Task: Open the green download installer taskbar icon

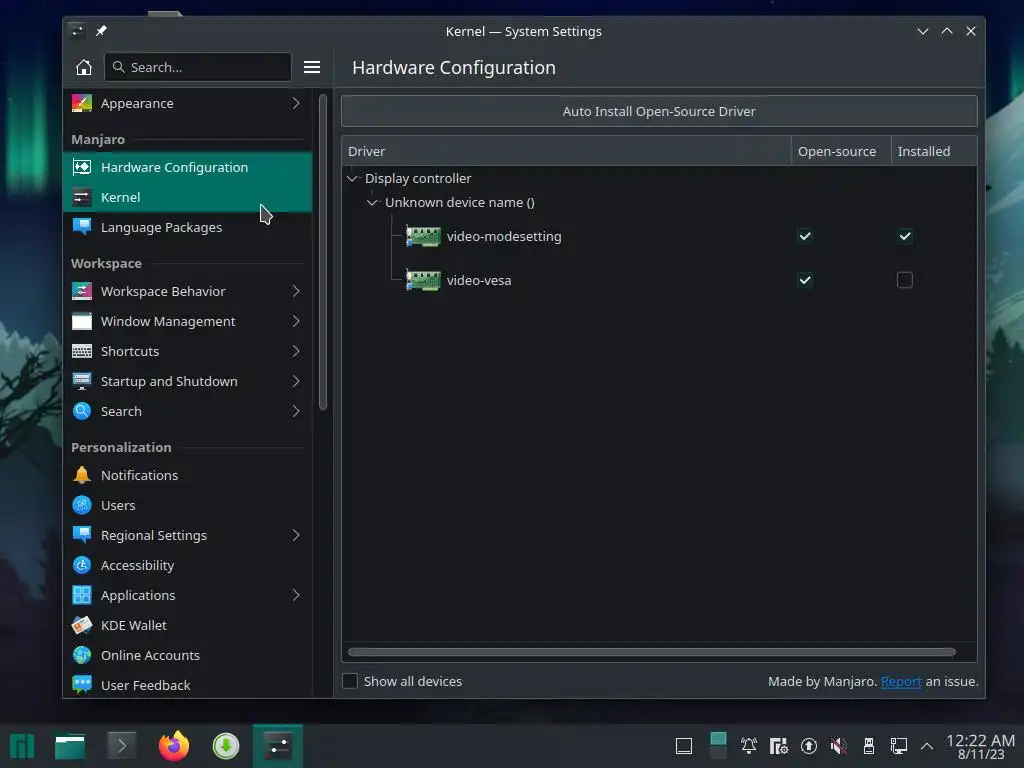Action: 226,746
